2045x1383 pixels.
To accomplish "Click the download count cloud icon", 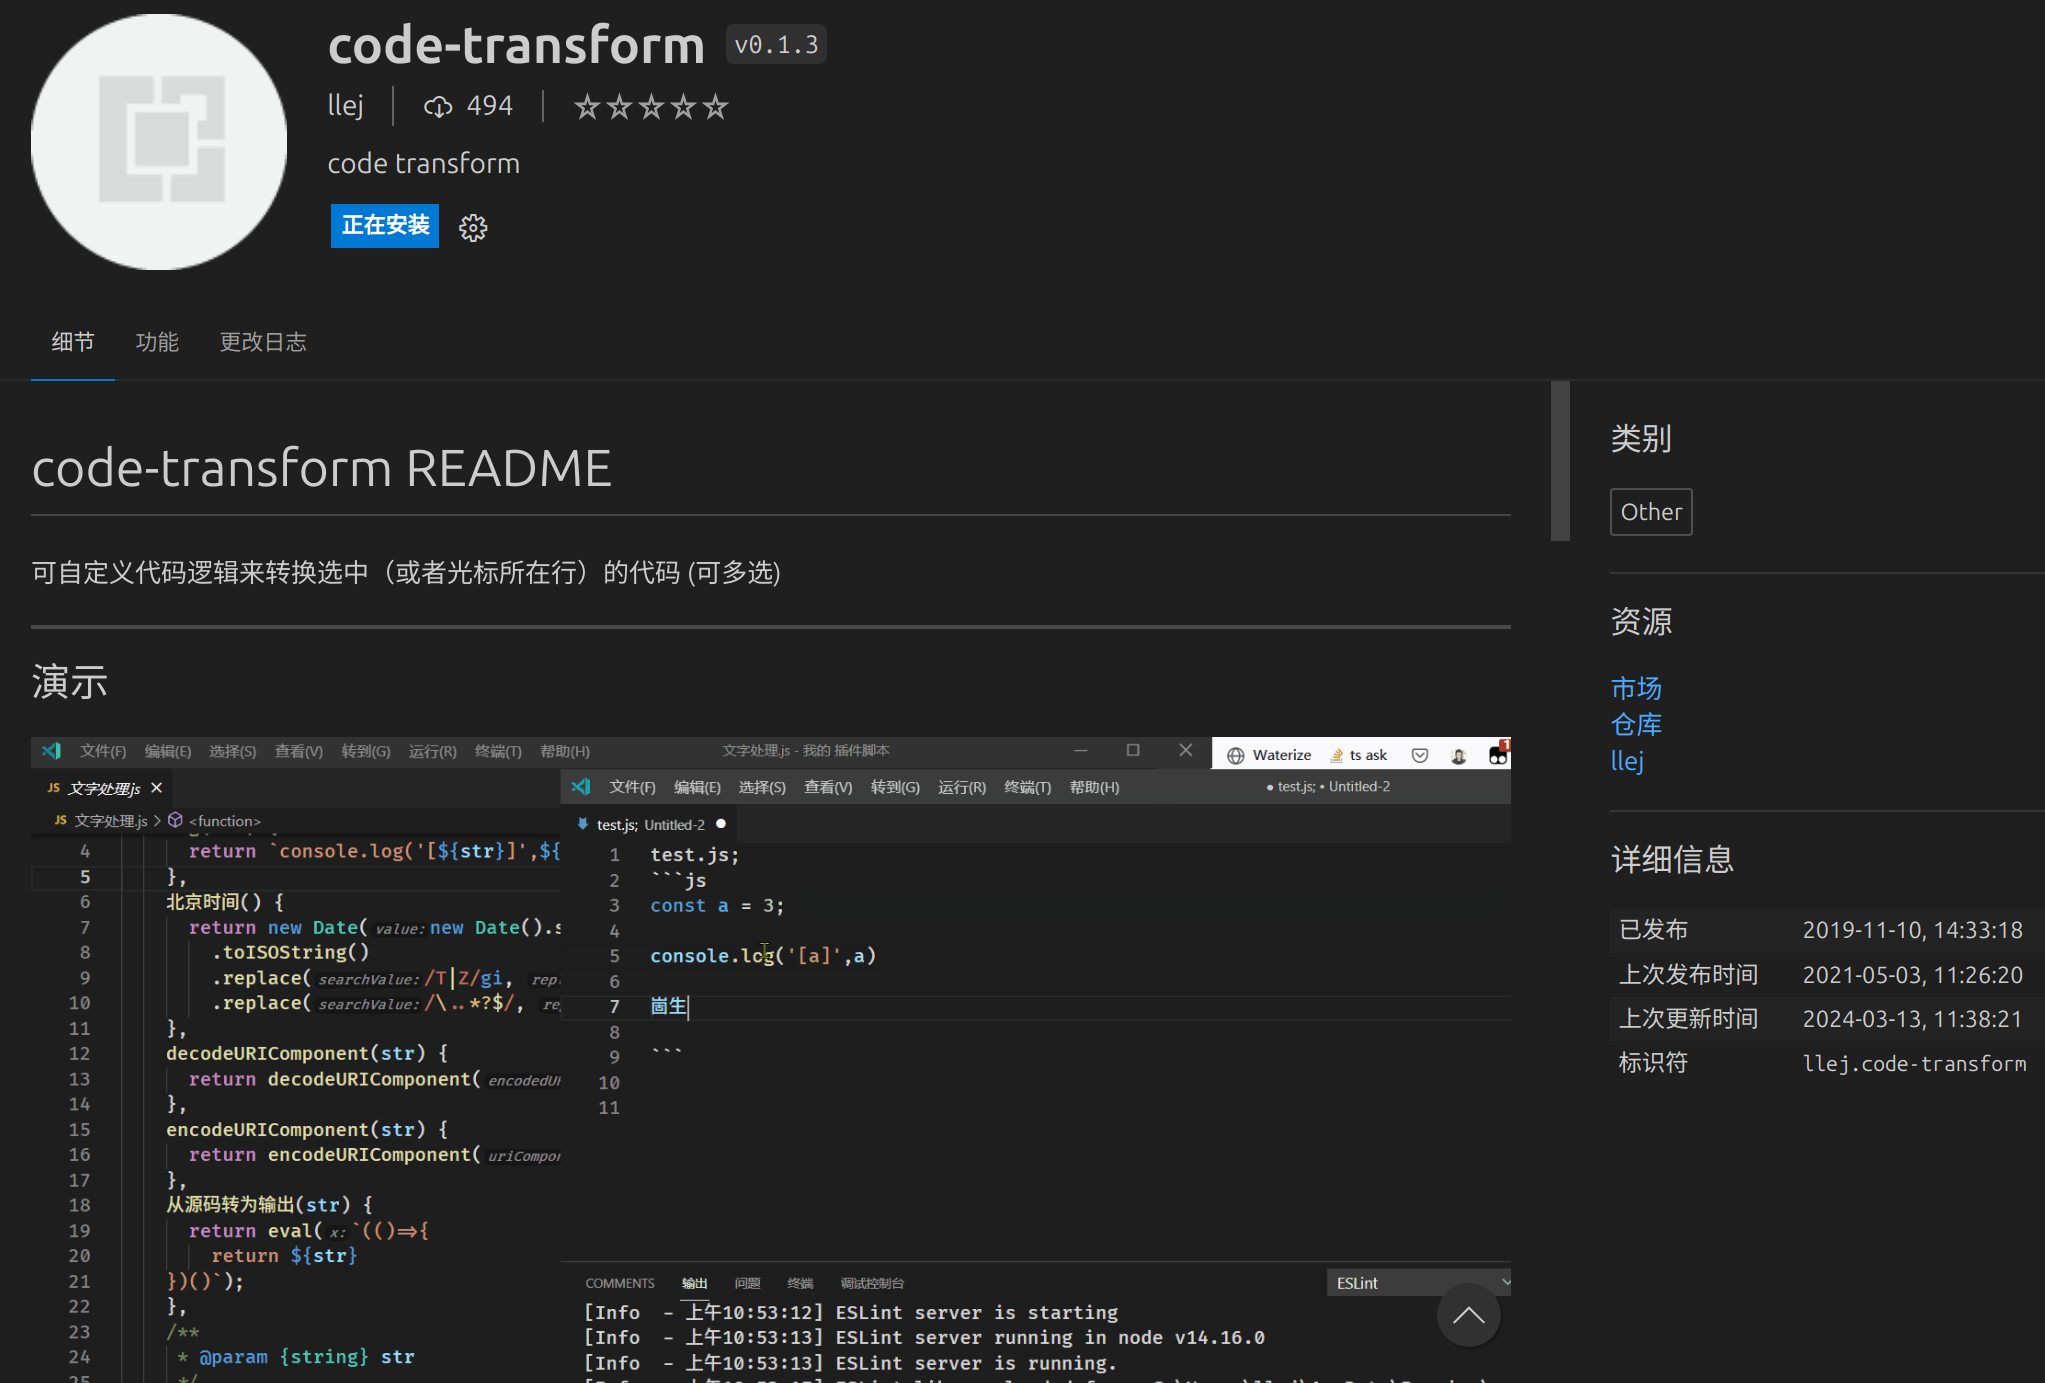I will click(438, 106).
